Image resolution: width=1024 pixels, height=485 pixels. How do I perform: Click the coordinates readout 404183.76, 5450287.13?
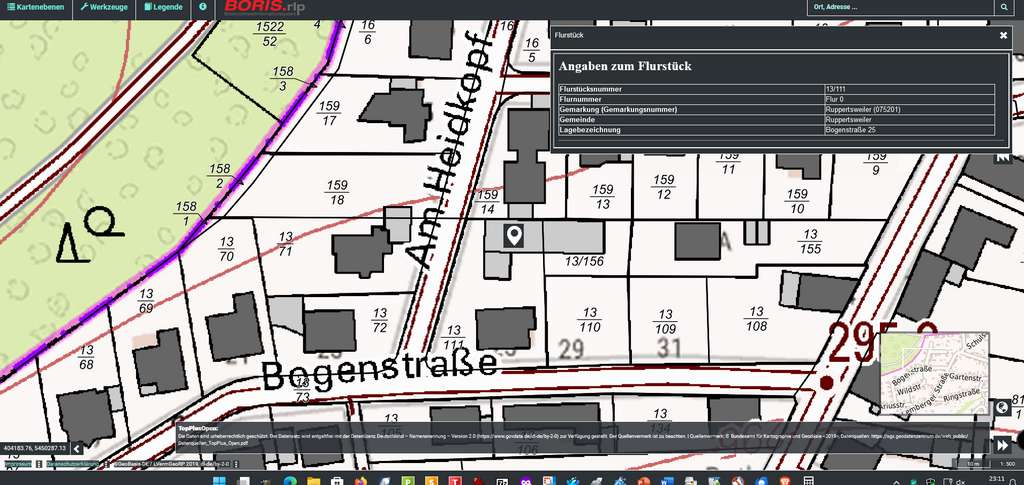click(34, 448)
